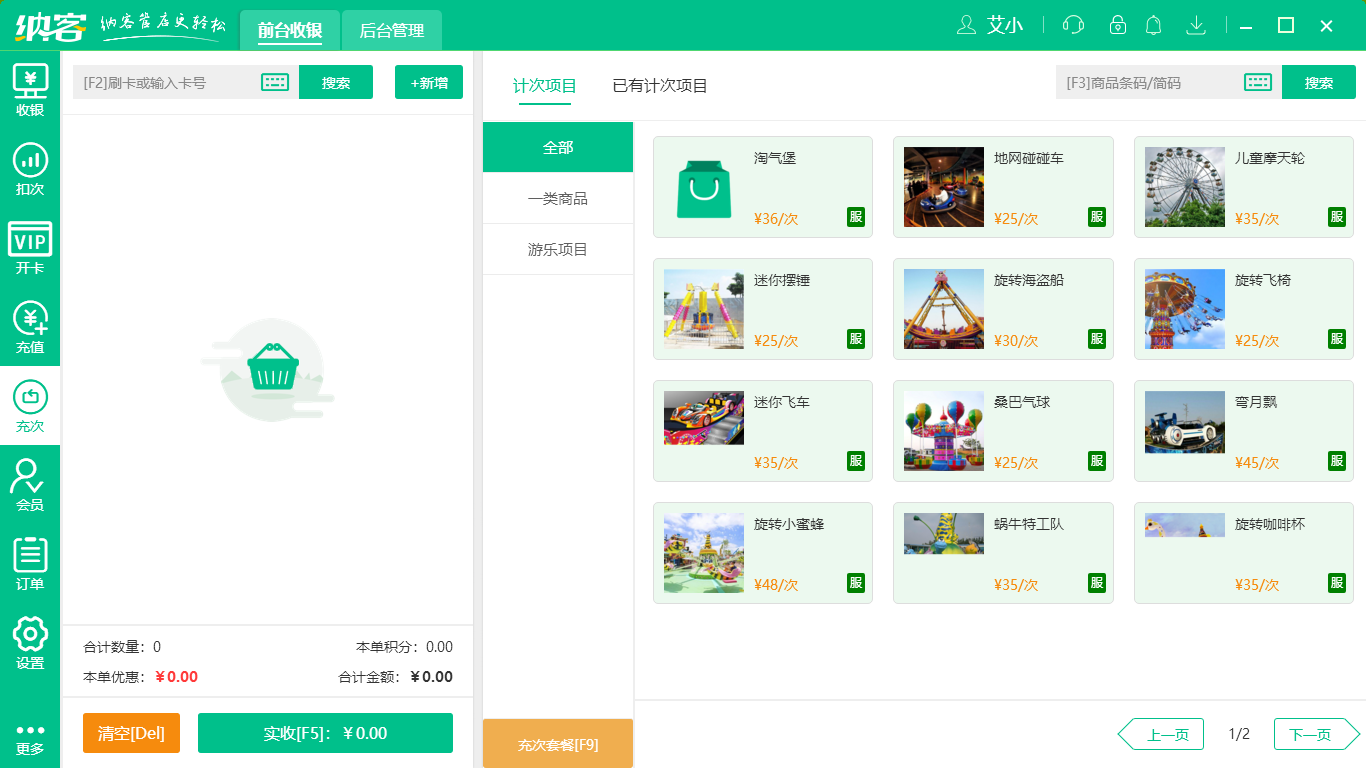Click the headset customer-service icon
Screen dimensions: 1366x768
pos(1072,25)
